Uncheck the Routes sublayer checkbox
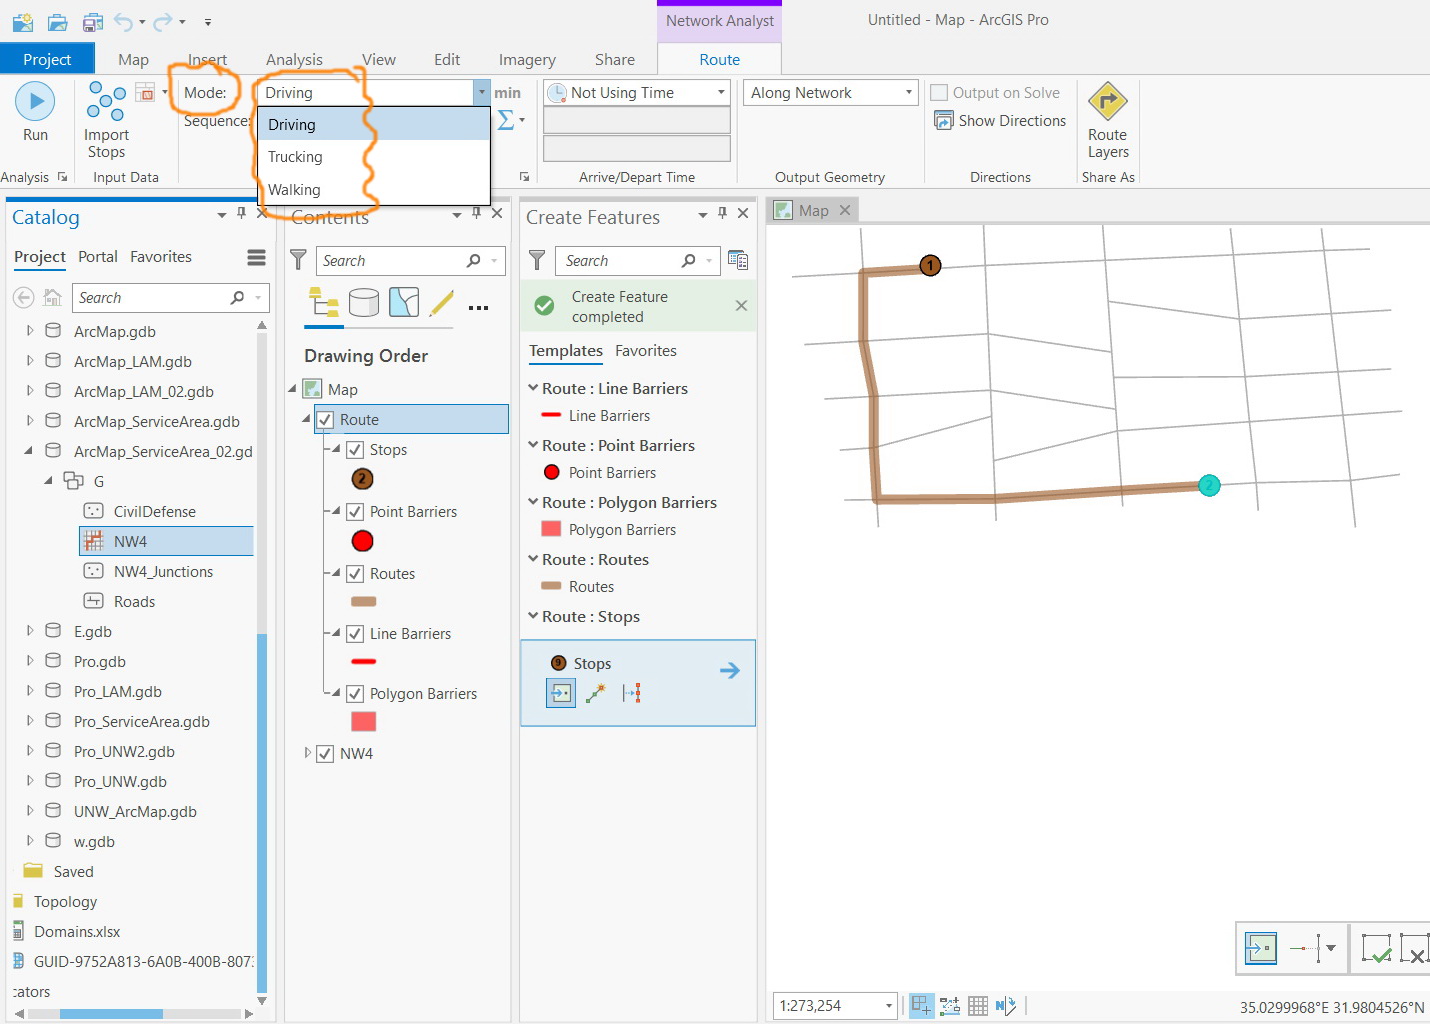This screenshot has width=1430, height=1024. pyautogui.click(x=355, y=574)
